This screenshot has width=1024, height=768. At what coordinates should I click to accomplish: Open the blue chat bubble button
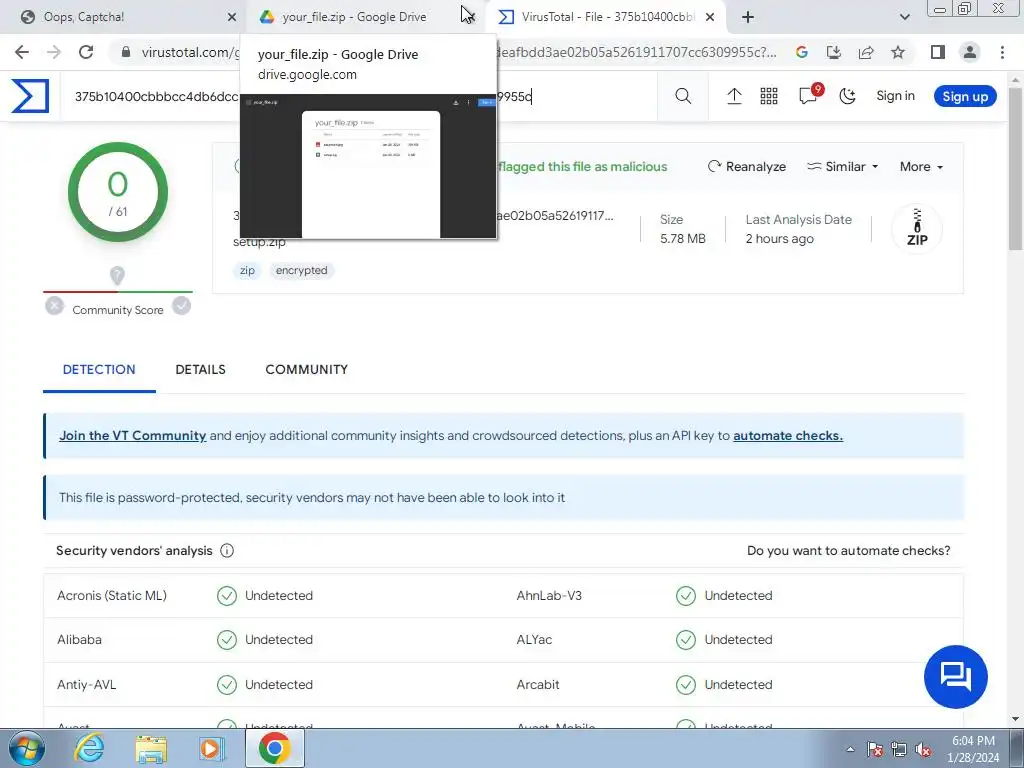click(955, 677)
